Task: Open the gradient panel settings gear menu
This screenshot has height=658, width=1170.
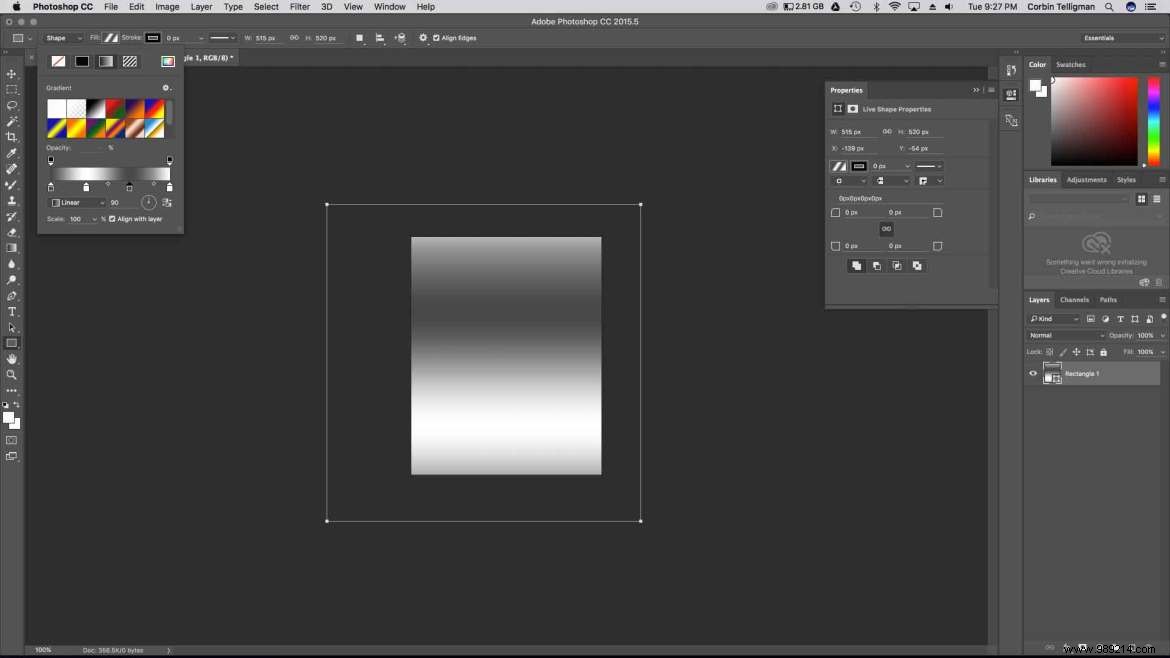Action: 166,88
